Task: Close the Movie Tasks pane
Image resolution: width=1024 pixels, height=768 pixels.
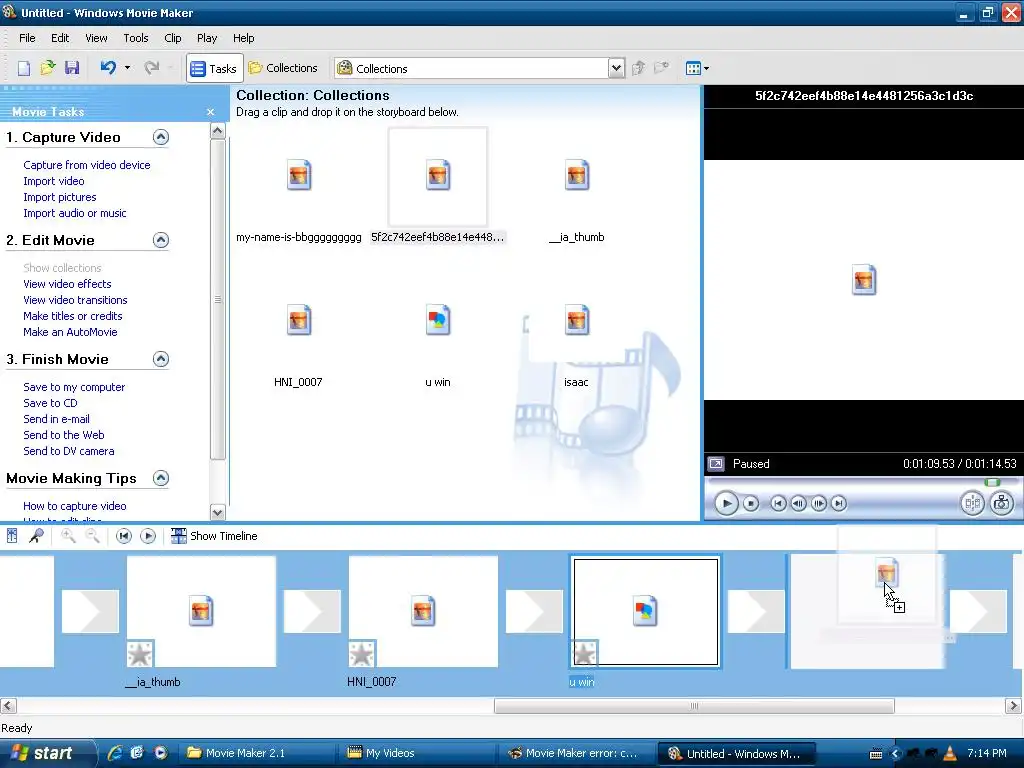Action: pyautogui.click(x=210, y=112)
